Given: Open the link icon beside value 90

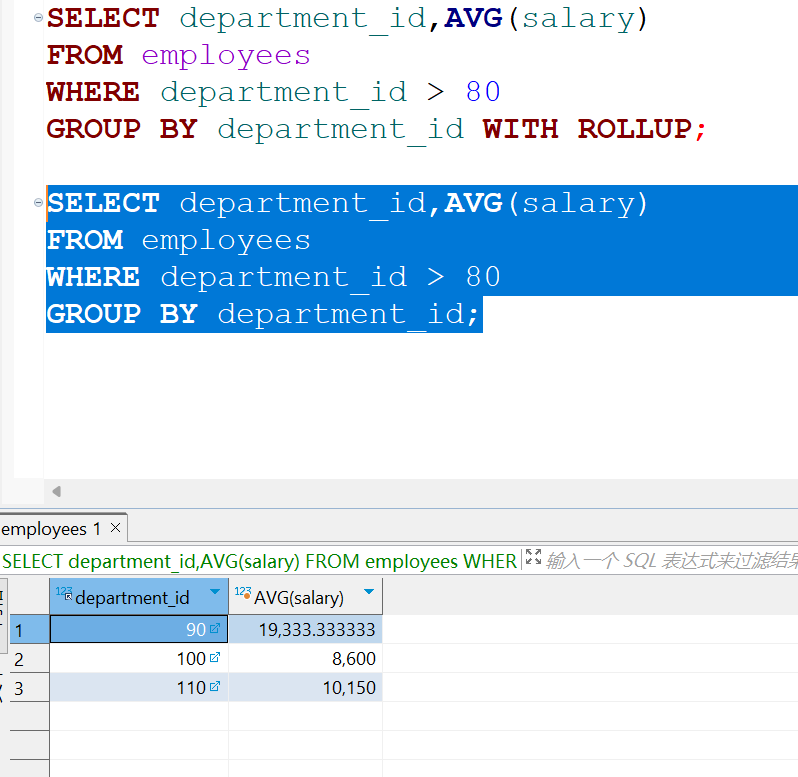Looking at the screenshot, I should tap(214, 629).
